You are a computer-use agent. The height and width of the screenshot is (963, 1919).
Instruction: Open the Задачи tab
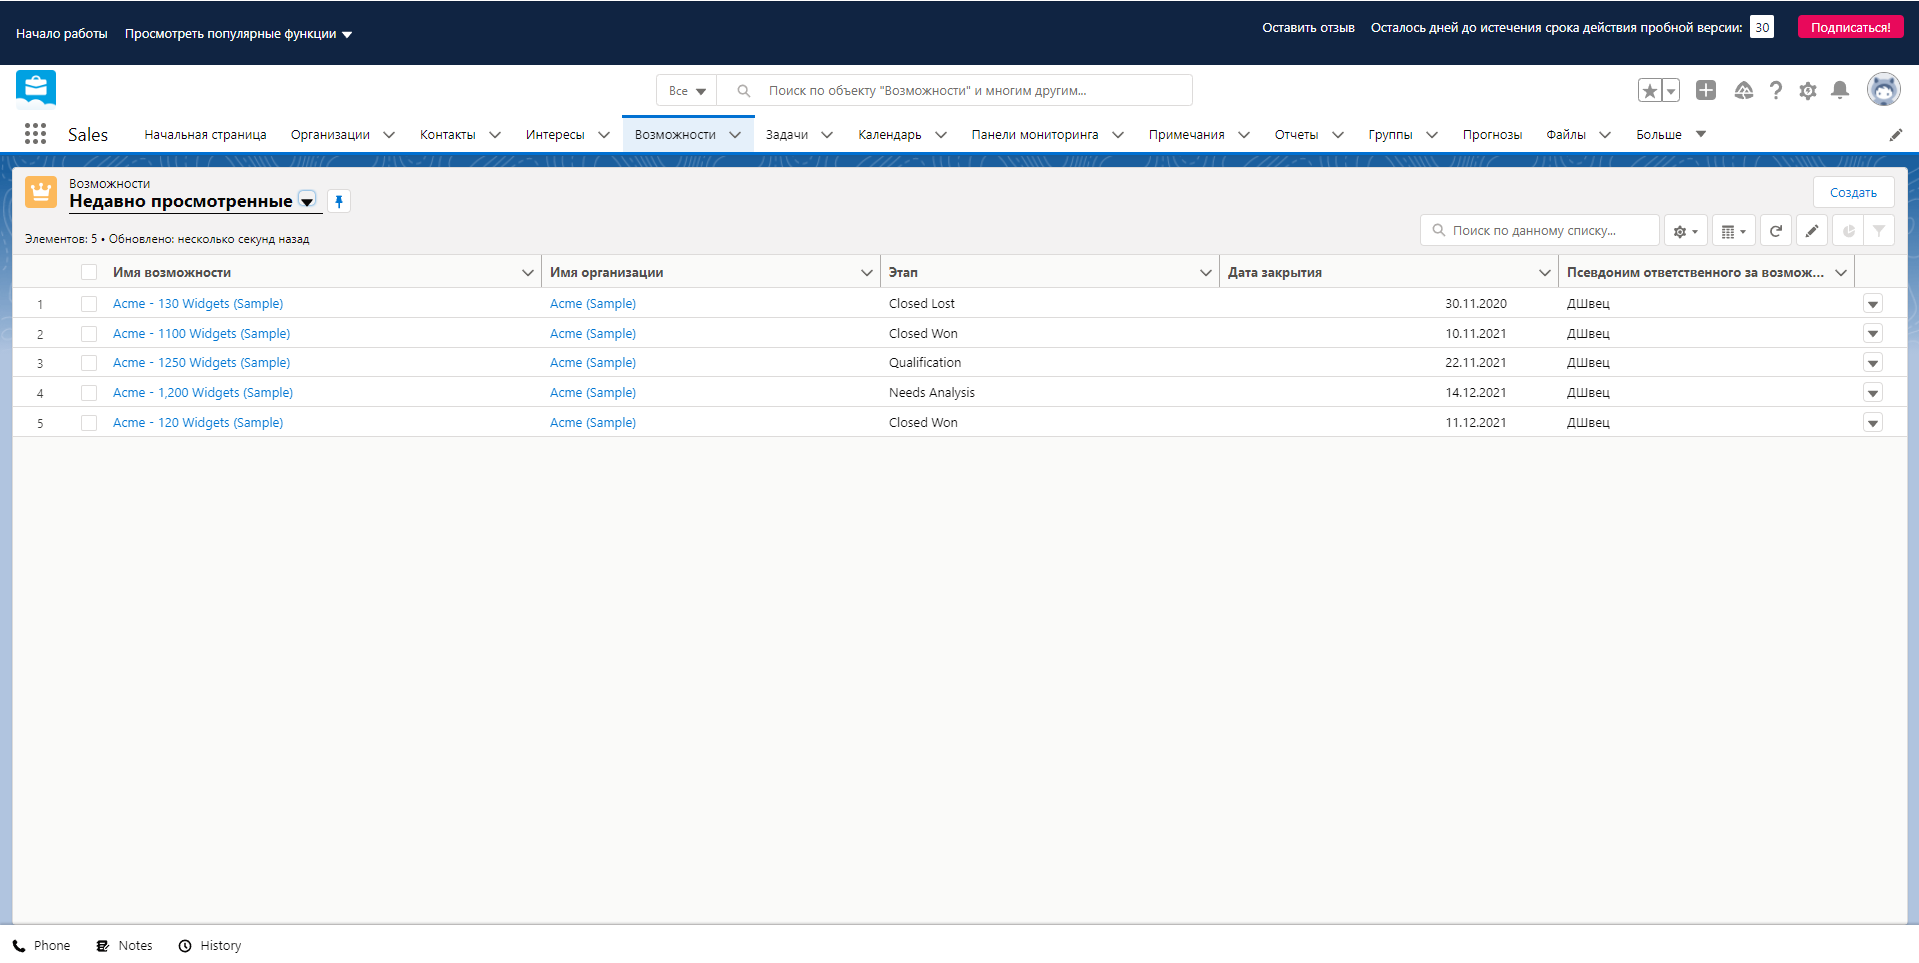point(787,135)
